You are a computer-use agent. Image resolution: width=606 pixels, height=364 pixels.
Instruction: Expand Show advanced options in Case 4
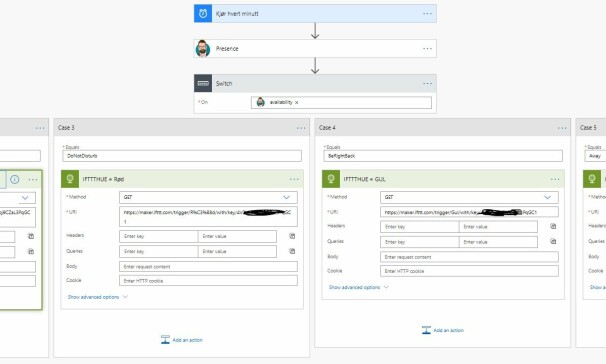pyautogui.click(x=358, y=287)
